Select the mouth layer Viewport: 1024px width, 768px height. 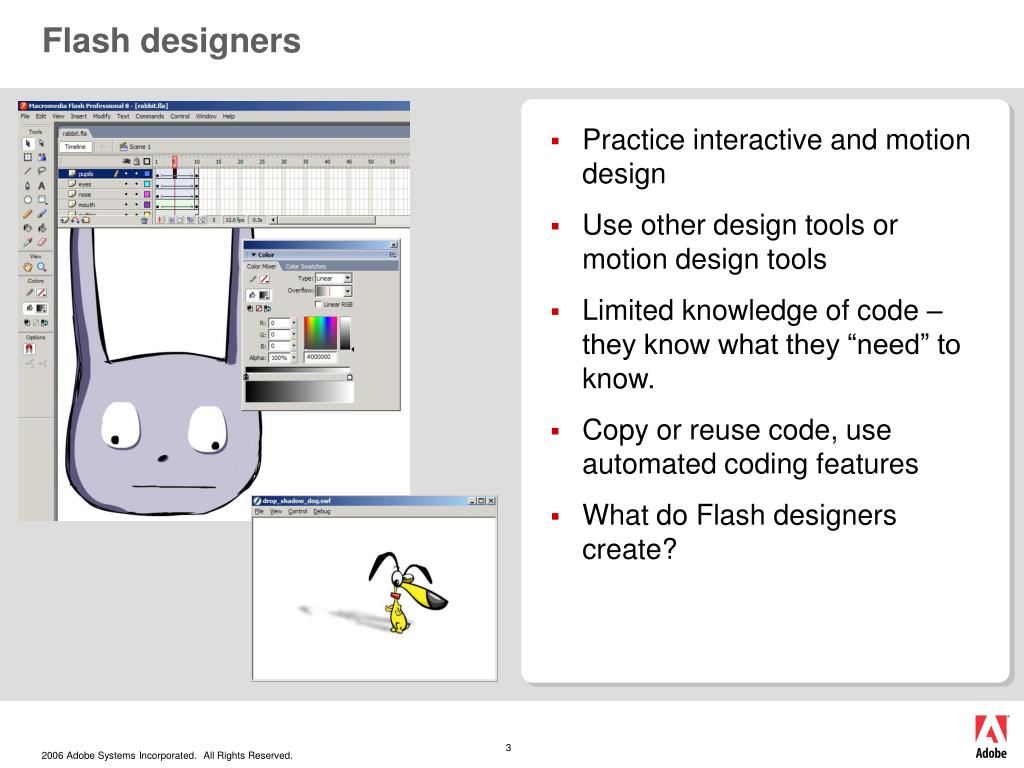tap(86, 204)
